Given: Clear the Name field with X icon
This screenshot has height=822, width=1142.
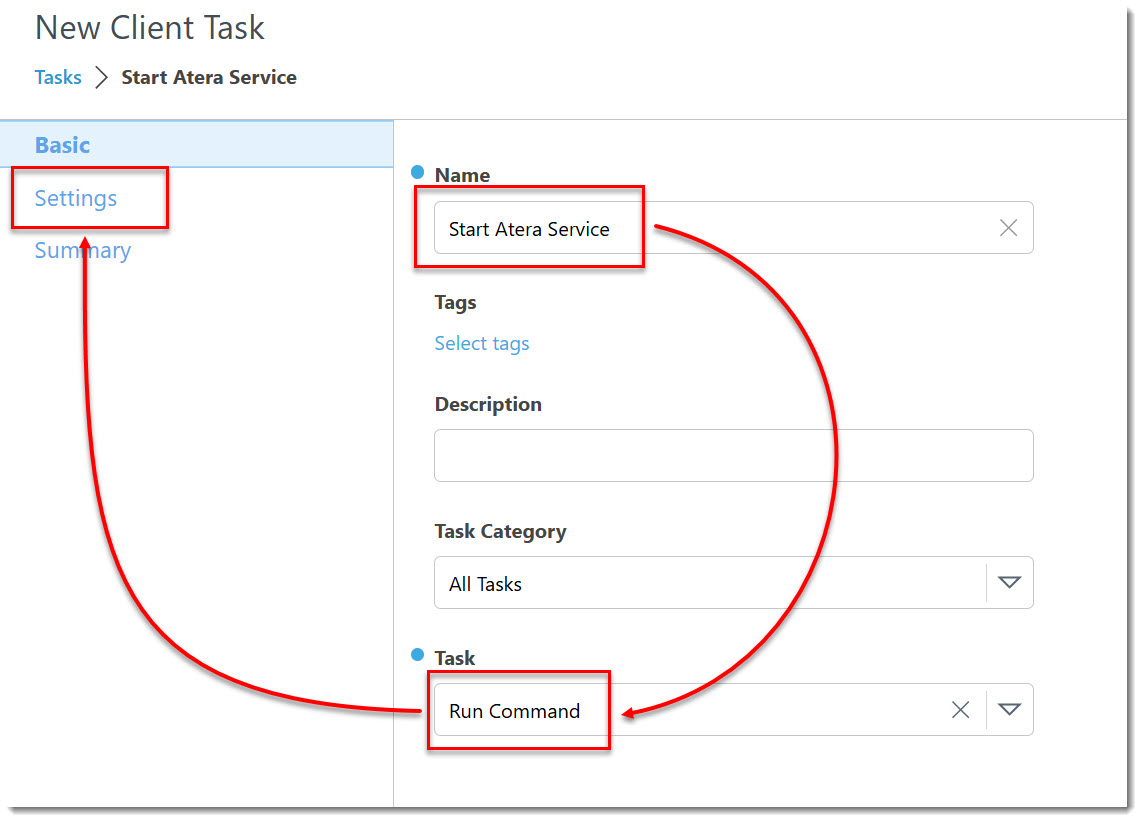Looking at the screenshot, I should tap(1008, 228).
